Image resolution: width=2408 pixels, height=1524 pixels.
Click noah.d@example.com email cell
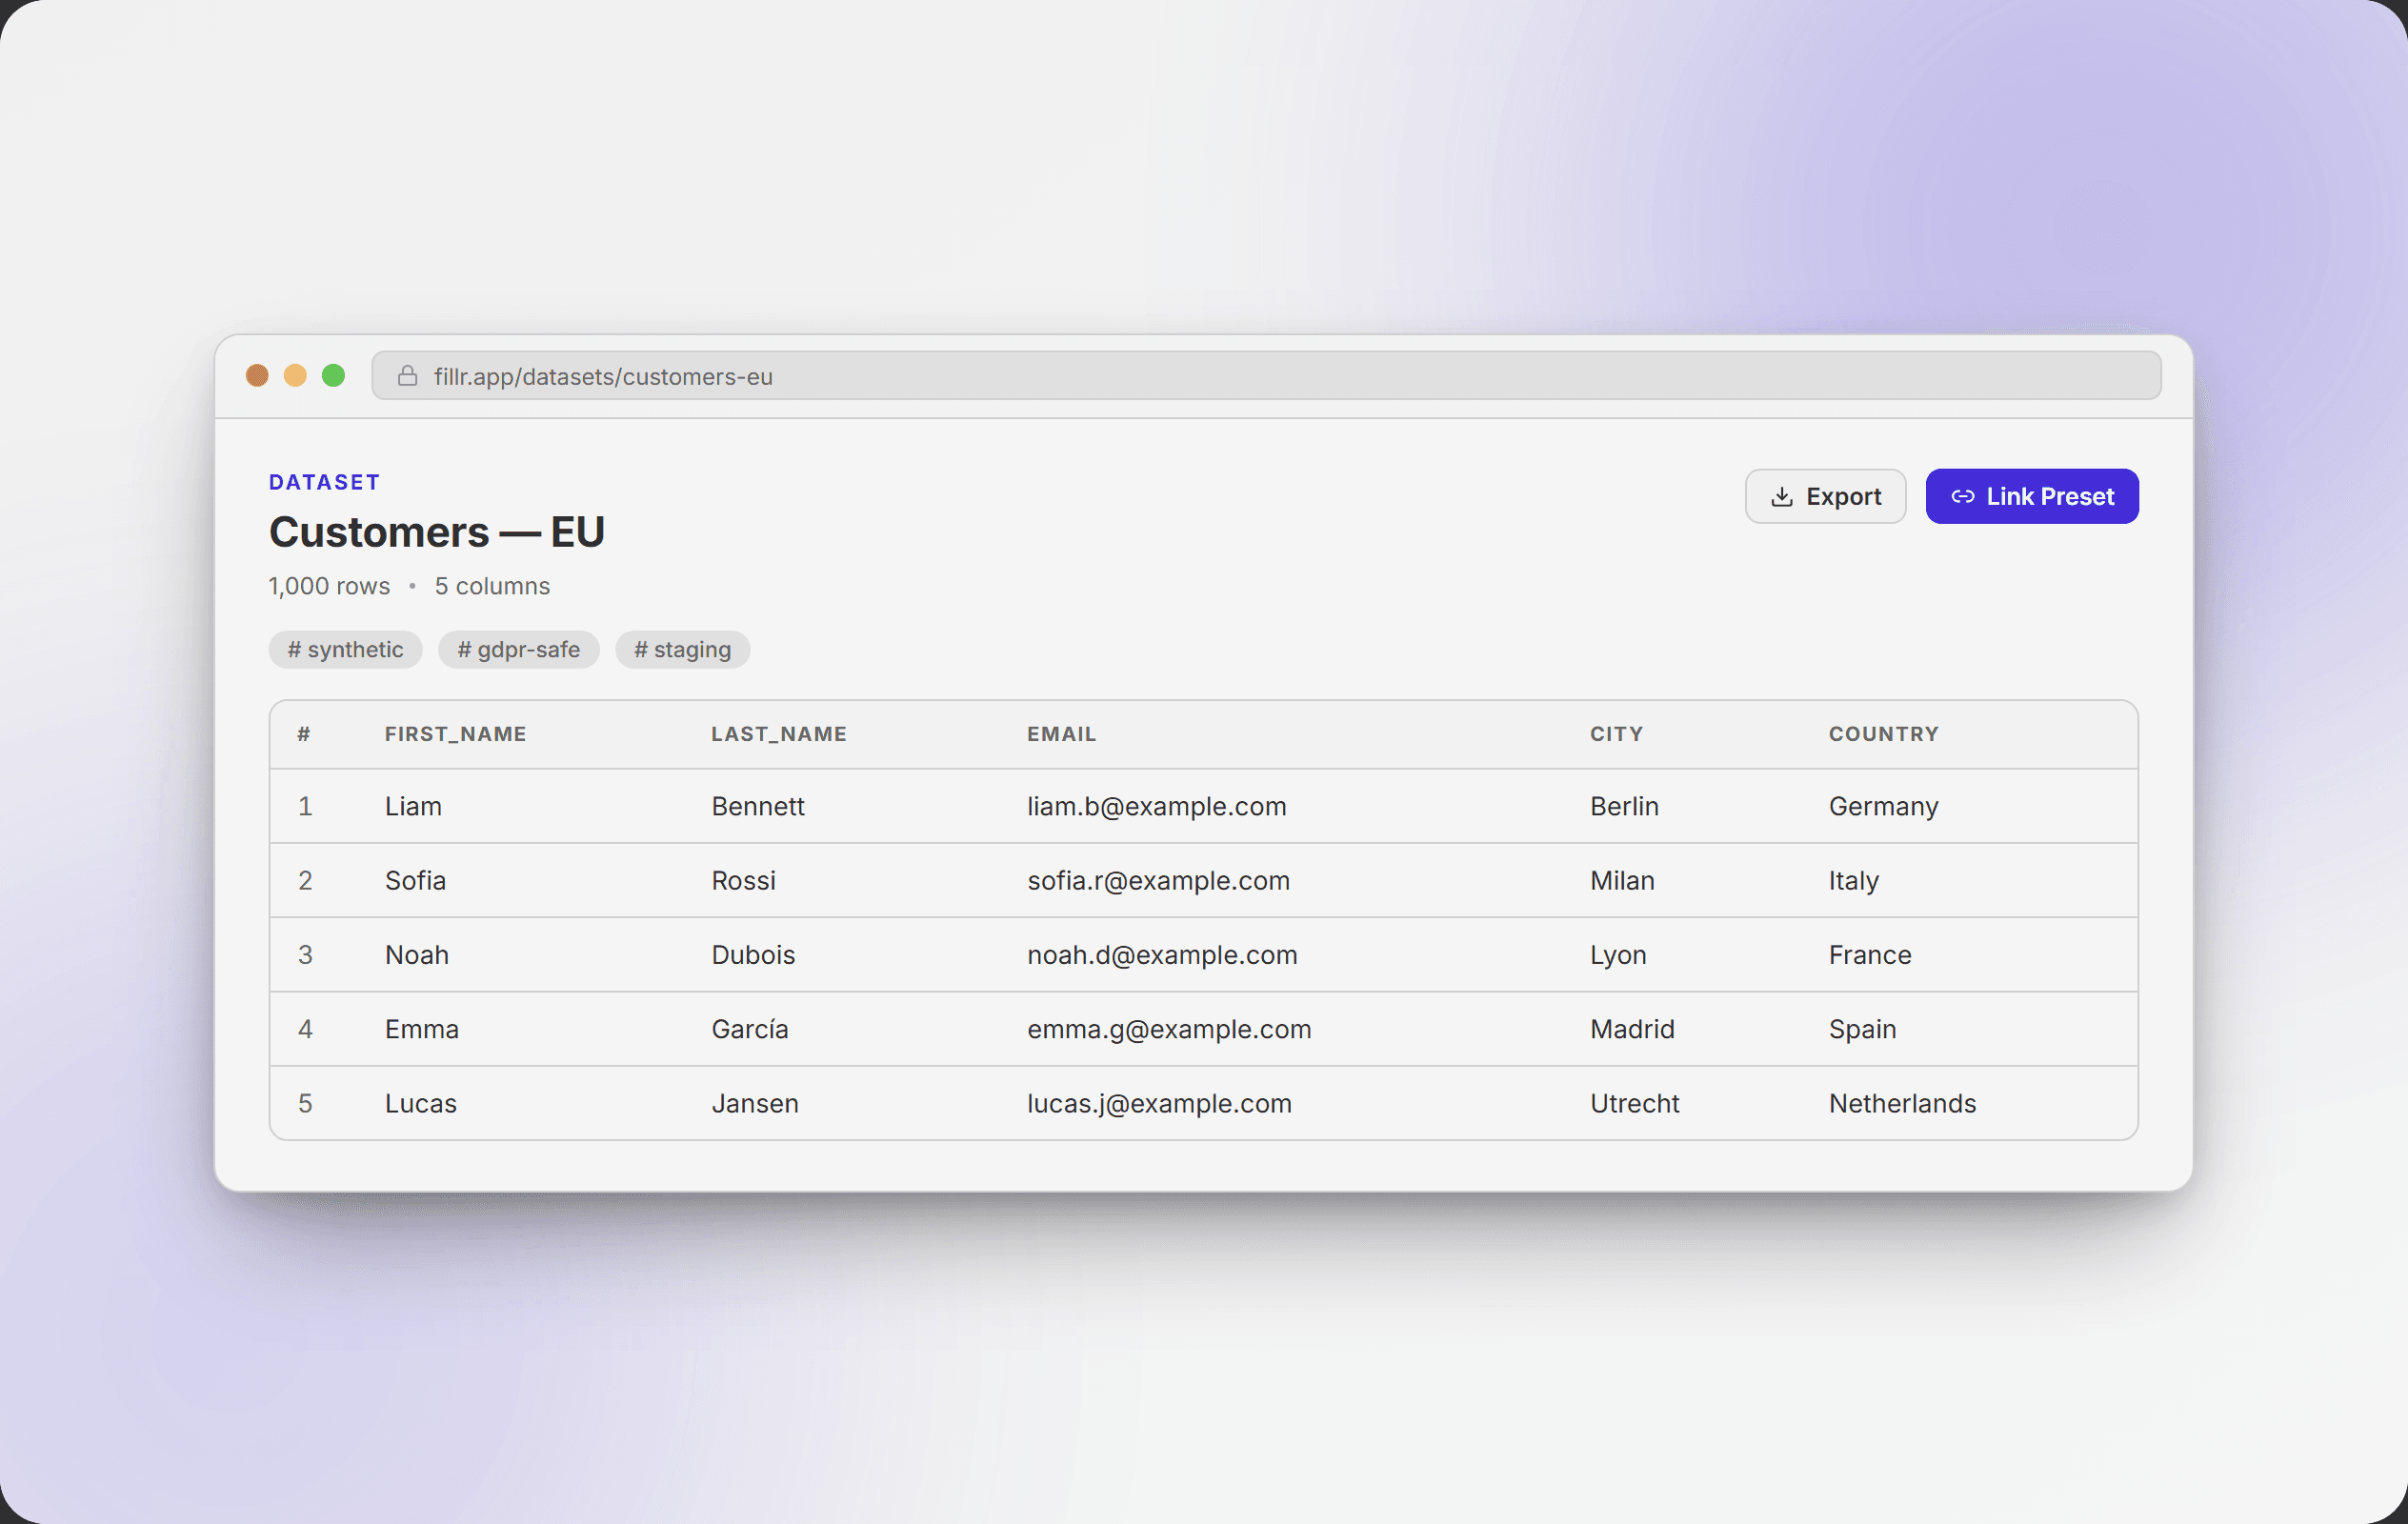pyautogui.click(x=1163, y=955)
